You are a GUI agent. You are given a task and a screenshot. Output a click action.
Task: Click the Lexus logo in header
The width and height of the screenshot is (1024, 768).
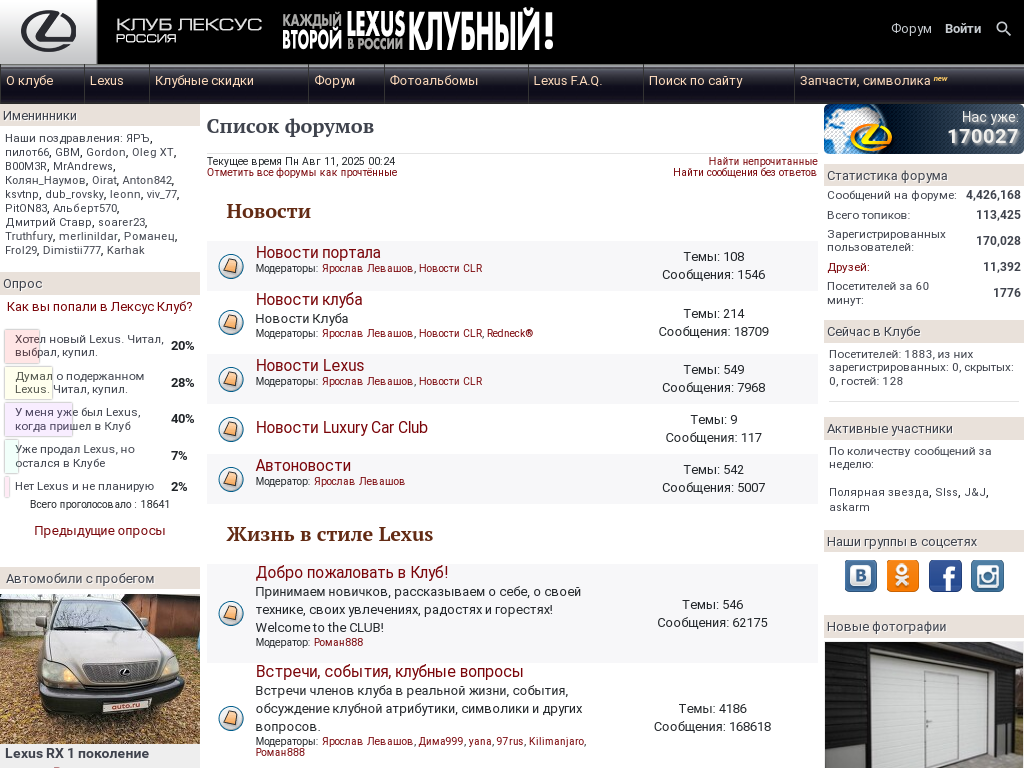click(48, 31)
